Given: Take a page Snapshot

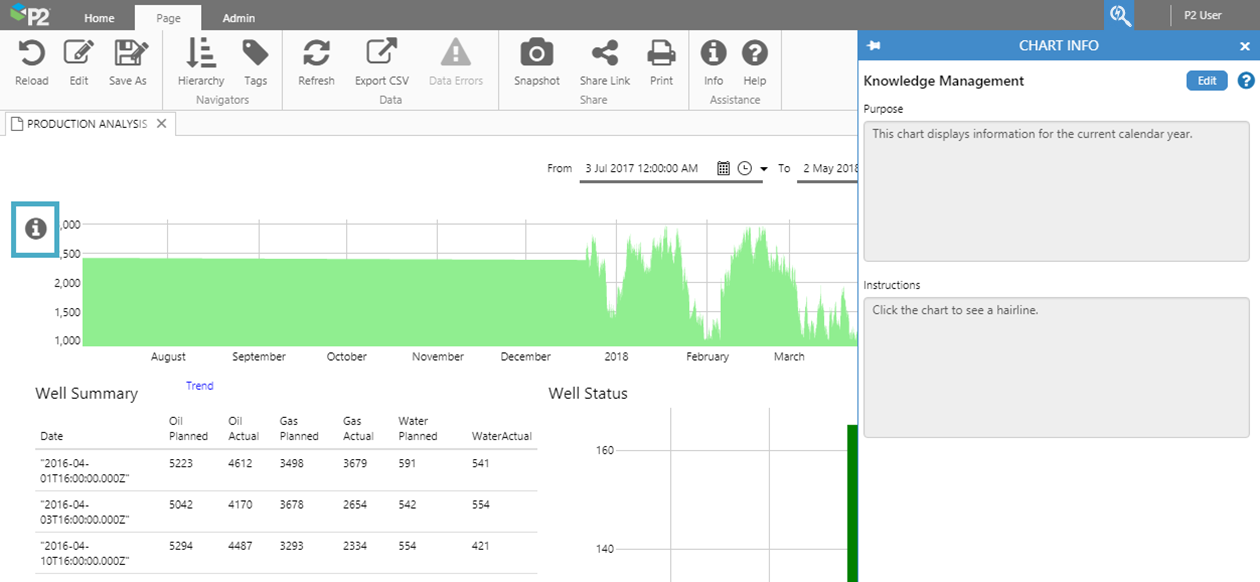Looking at the screenshot, I should (536, 54).
